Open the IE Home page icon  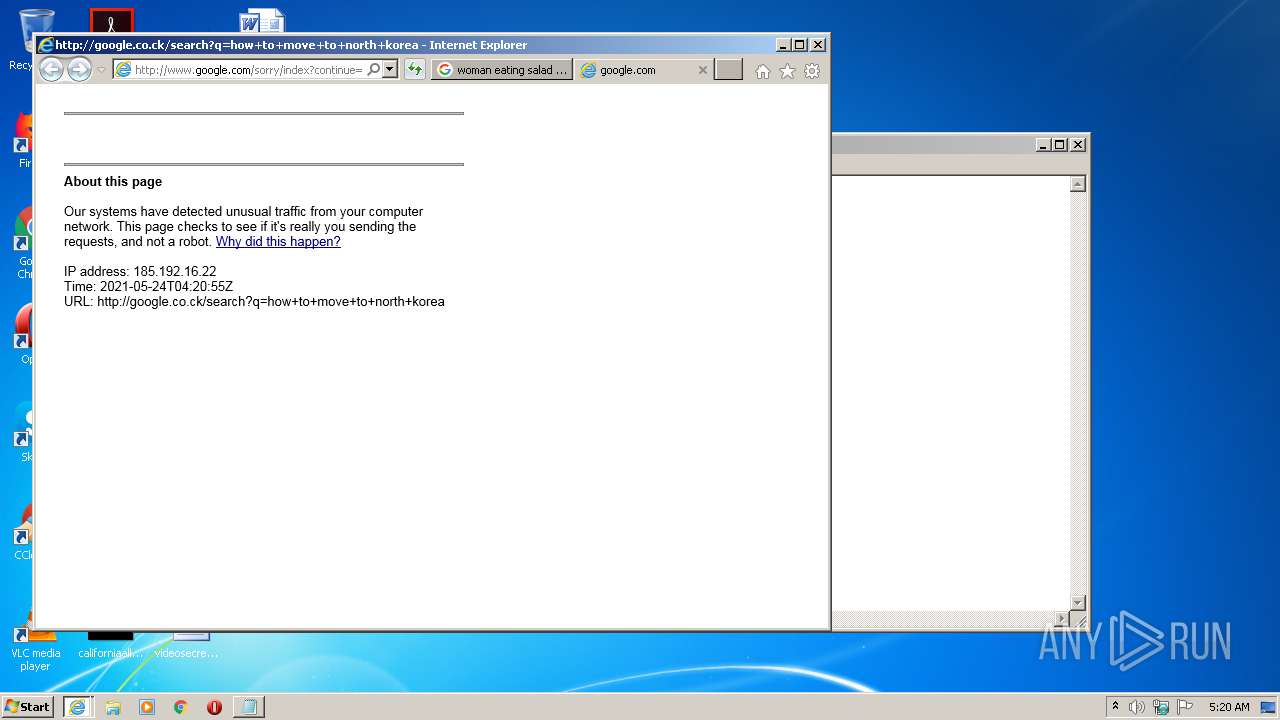click(763, 71)
